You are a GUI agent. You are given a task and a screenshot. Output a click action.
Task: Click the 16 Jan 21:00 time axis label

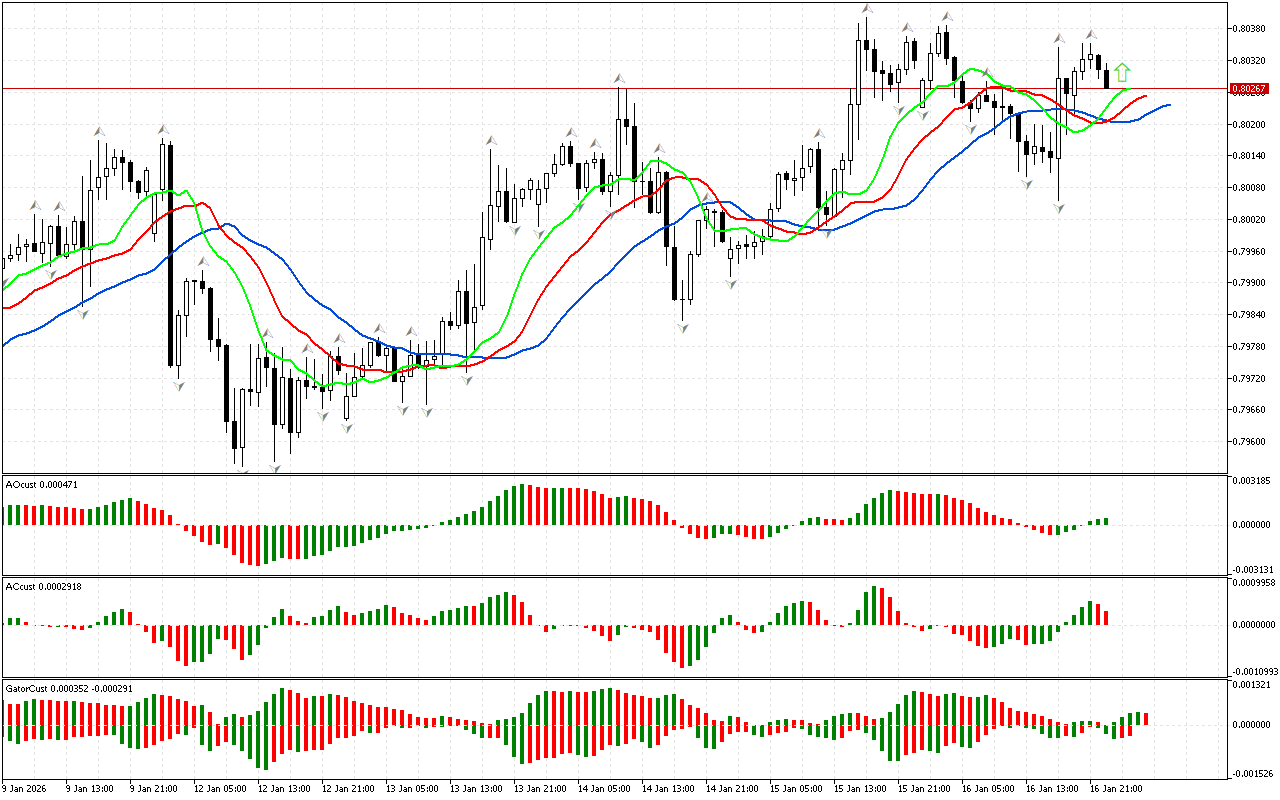point(1116,788)
